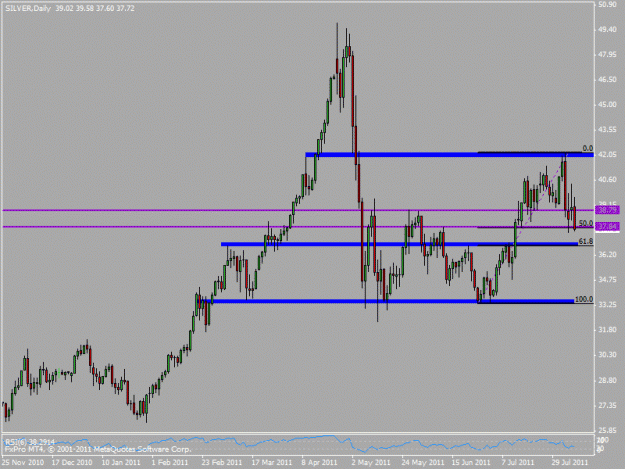Select the blue support line near 33.25
Image resolution: width=625 pixels, height=469 pixels.
pyautogui.click(x=385, y=301)
